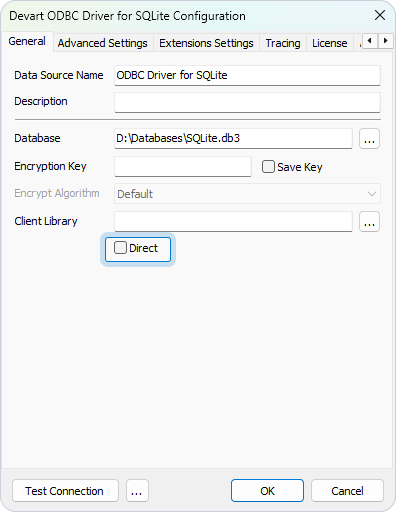
Task: Switch to the General tab
Action: coord(27,42)
